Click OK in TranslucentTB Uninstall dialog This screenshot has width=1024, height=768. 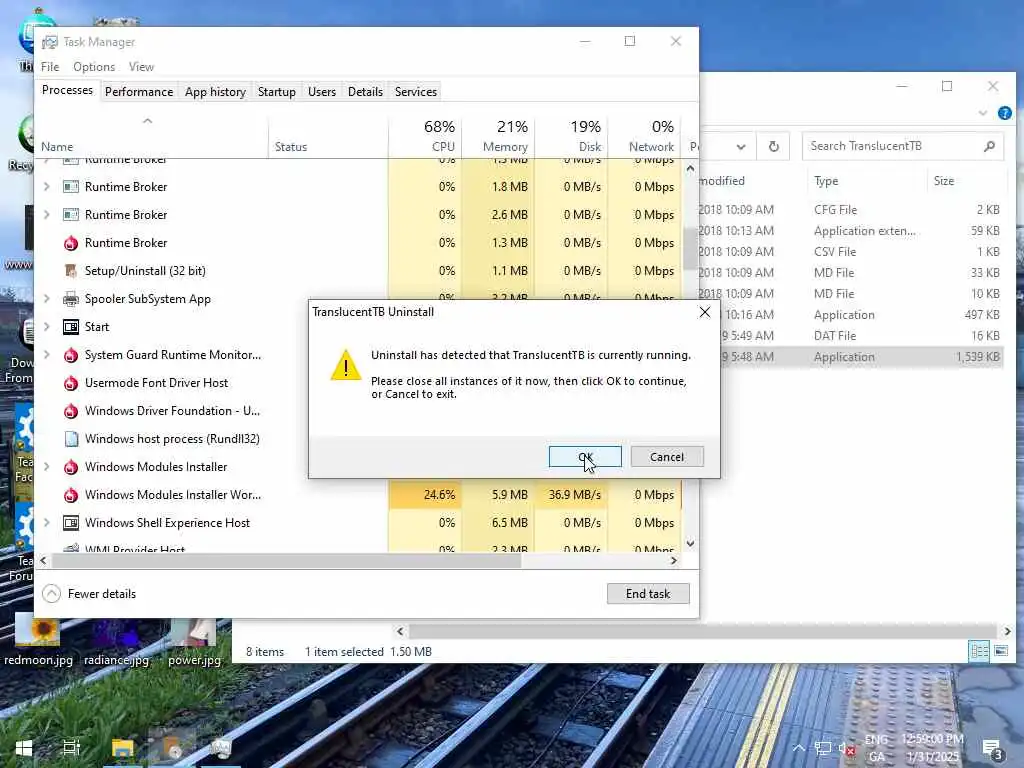(584, 456)
